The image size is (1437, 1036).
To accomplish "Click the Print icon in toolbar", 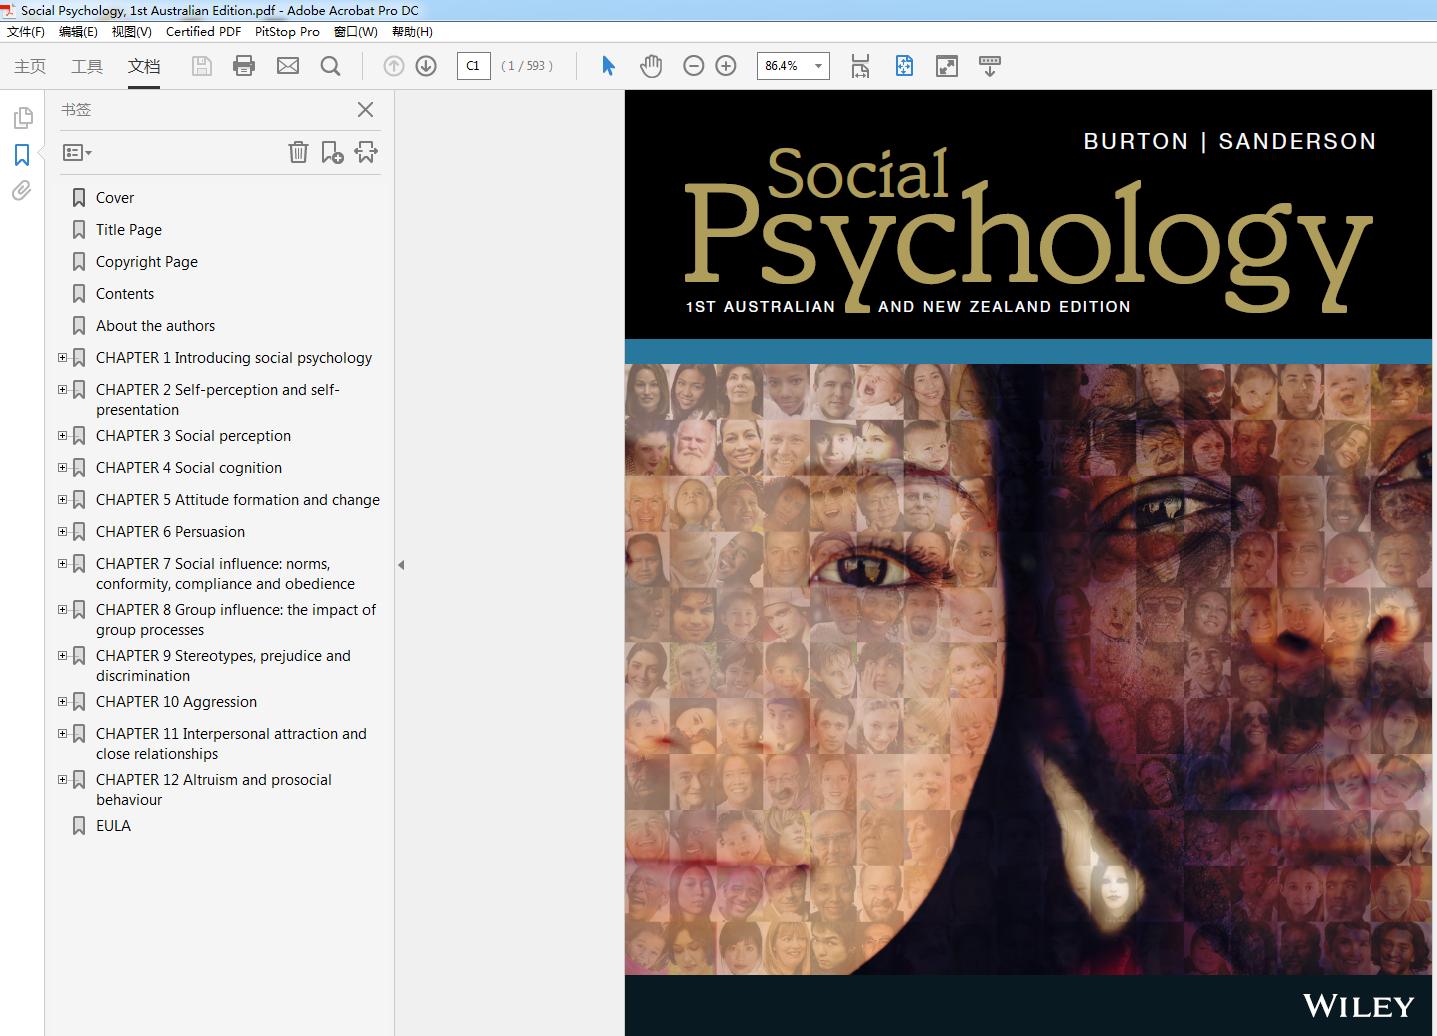I will point(243,66).
